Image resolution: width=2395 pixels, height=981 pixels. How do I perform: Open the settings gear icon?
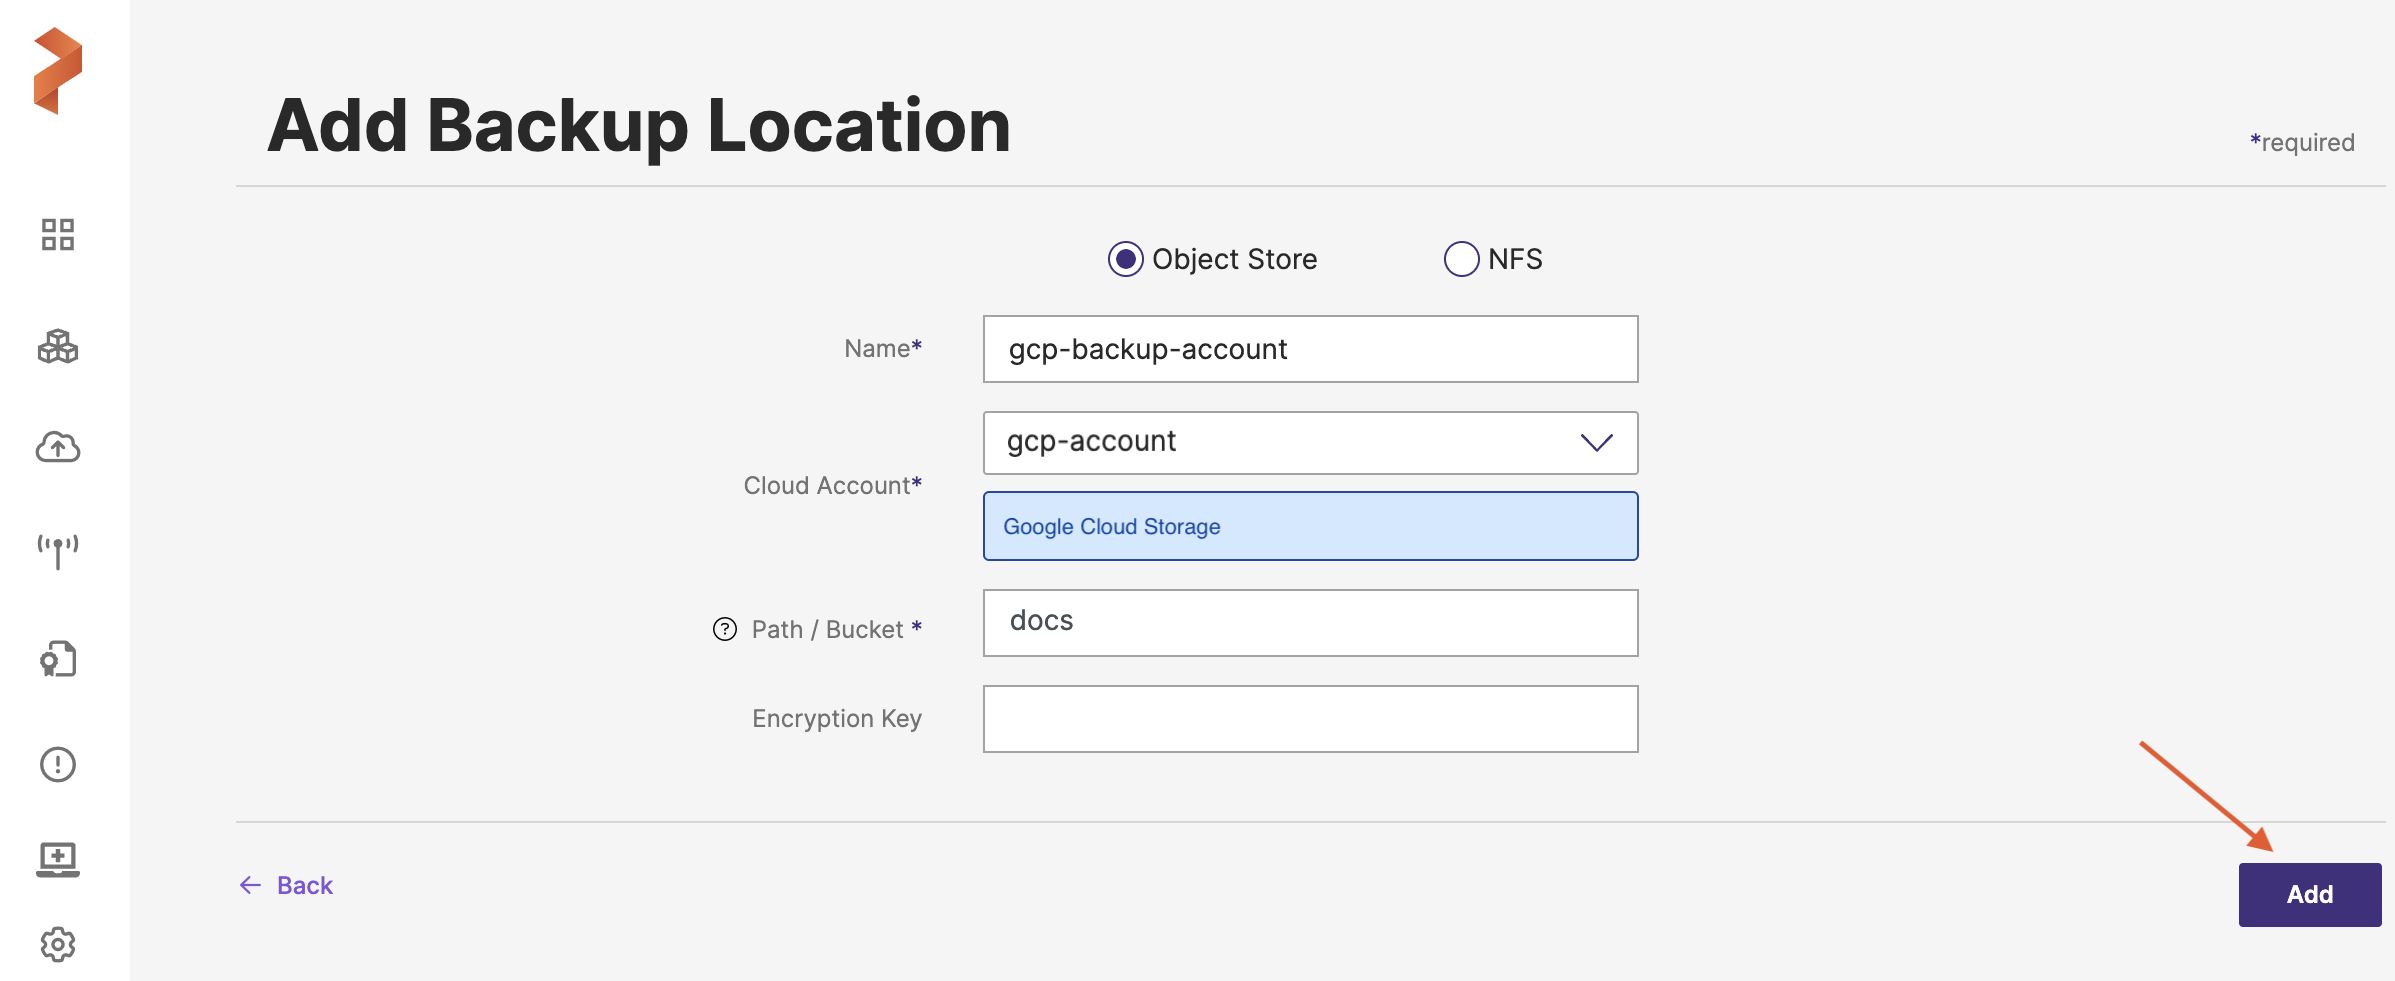click(58, 944)
